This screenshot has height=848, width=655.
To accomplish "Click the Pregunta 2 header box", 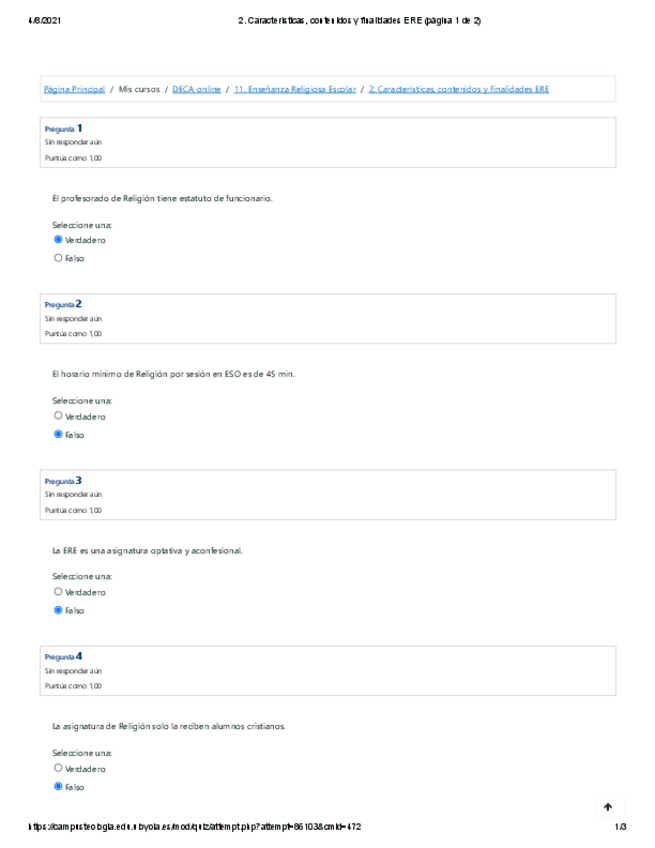I will coord(328,319).
